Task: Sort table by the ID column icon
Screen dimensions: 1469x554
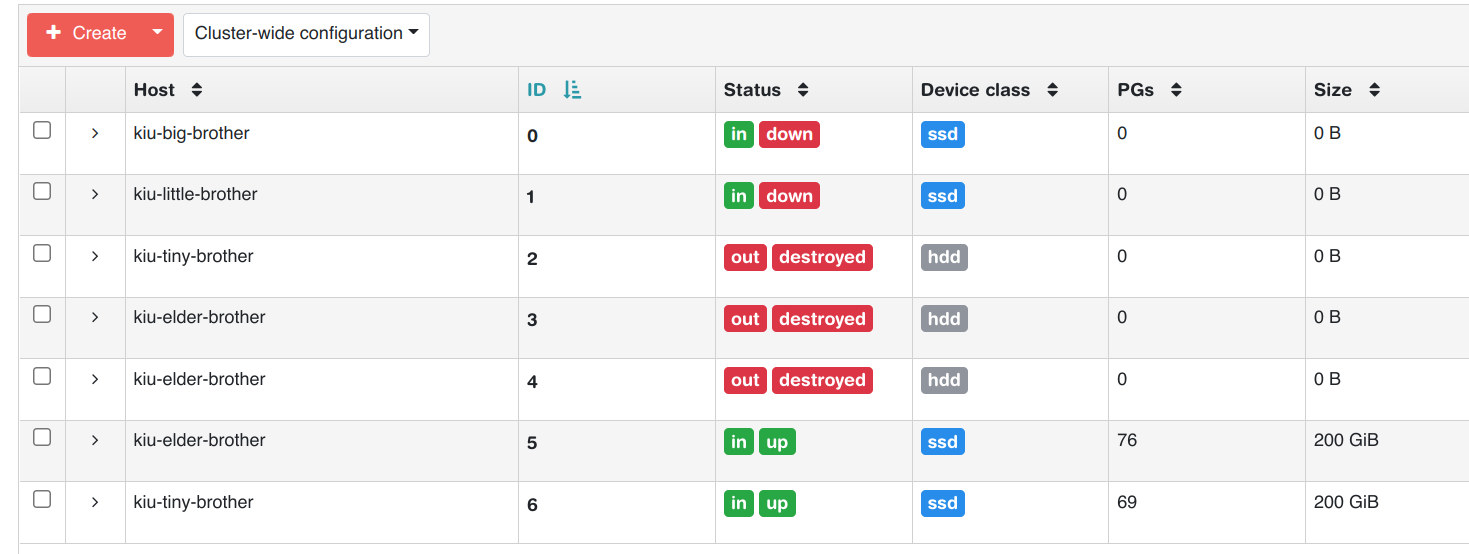Action: [x=572, y=90]
